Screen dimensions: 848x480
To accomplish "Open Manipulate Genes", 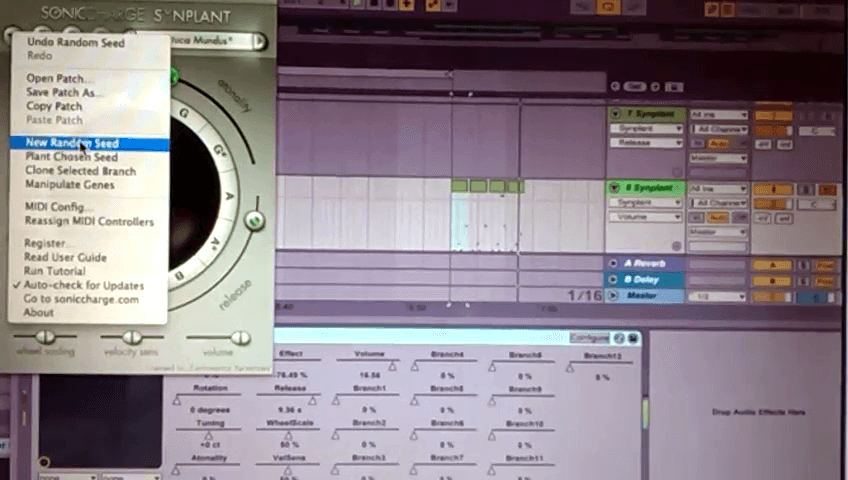I will click(x=70, y=184).
